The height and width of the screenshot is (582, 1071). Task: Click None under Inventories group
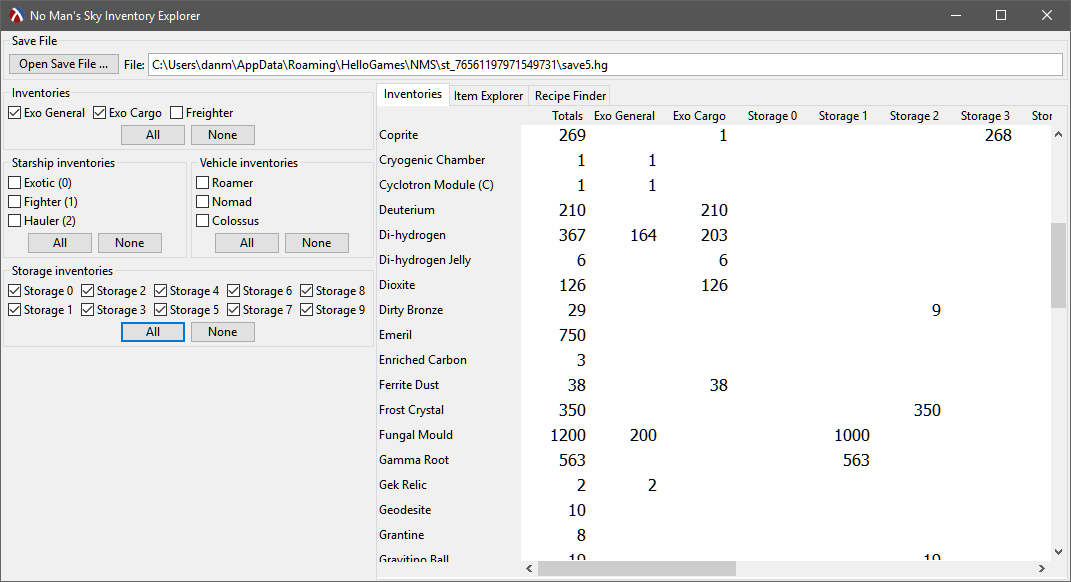click(x=223, y=135)
